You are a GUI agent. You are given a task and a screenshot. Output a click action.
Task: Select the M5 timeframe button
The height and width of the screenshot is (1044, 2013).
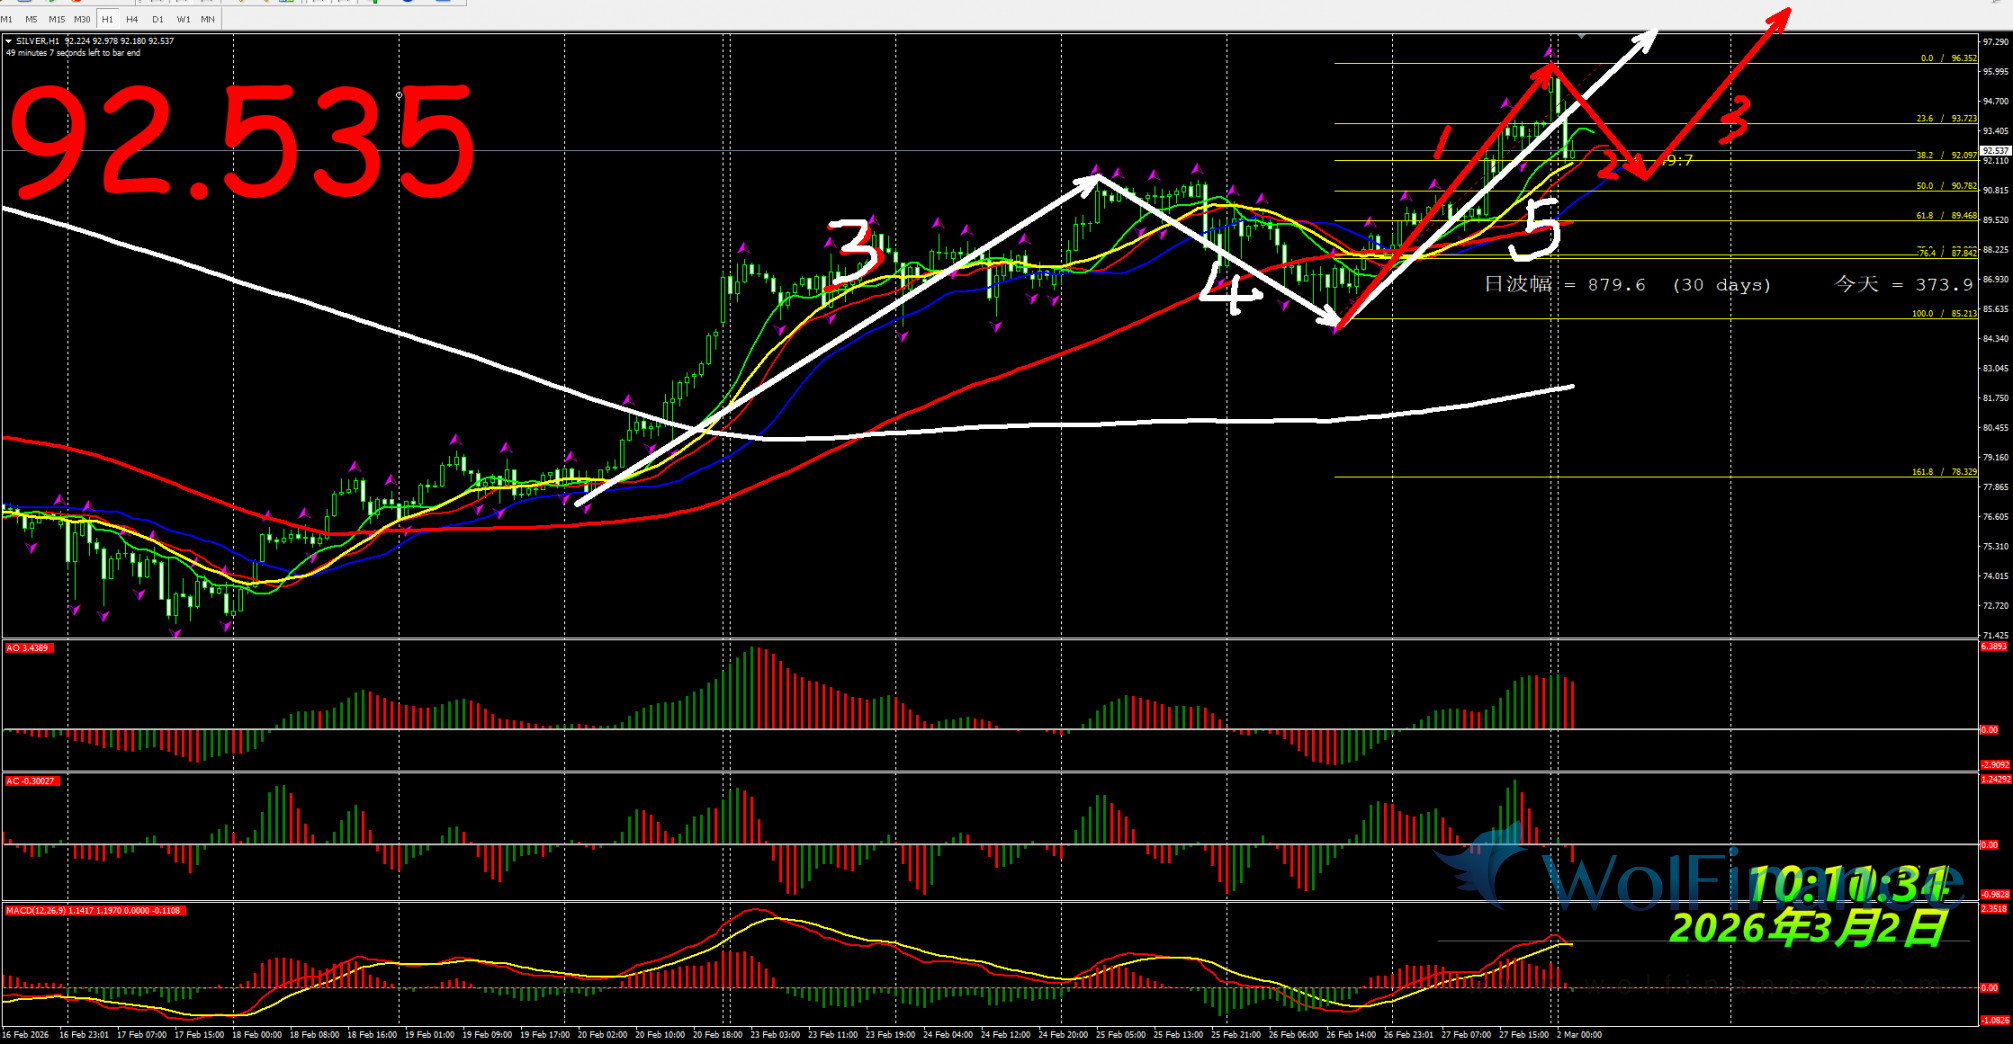pyautogui.click(x=31, y=19)
